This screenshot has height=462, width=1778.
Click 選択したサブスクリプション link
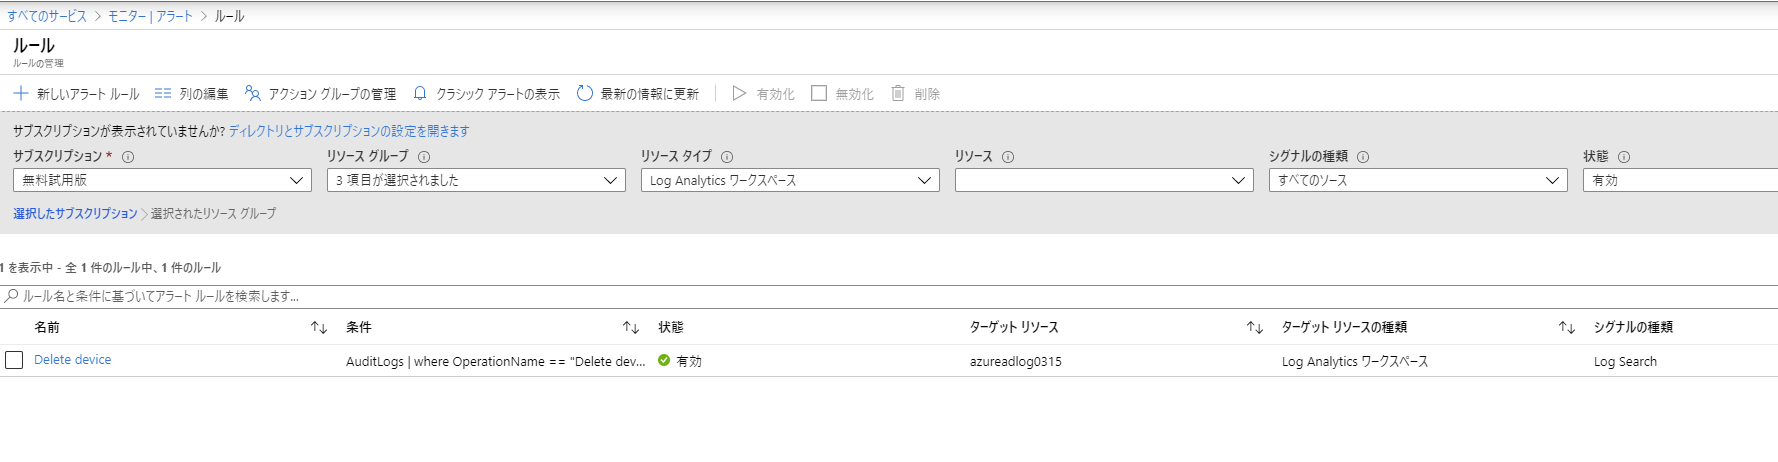pos(75,213)
